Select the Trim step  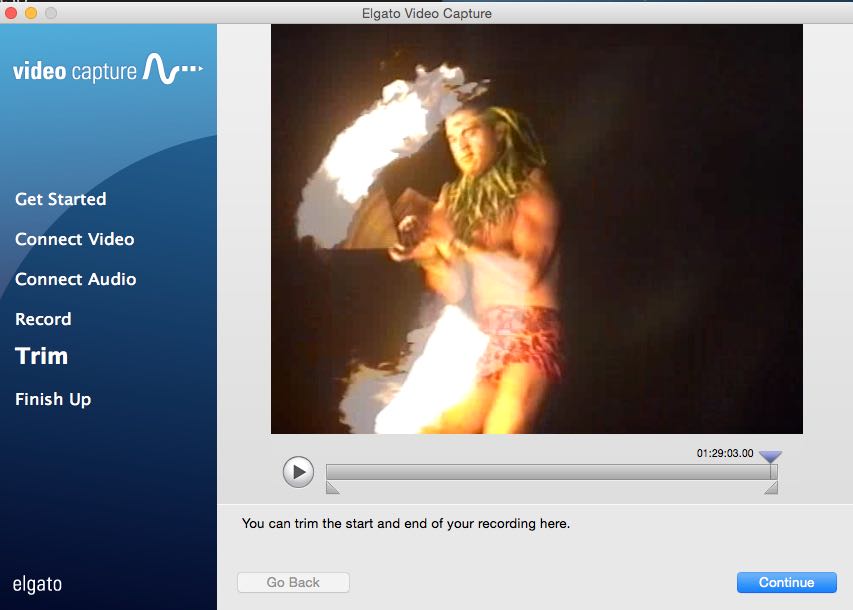41,356
